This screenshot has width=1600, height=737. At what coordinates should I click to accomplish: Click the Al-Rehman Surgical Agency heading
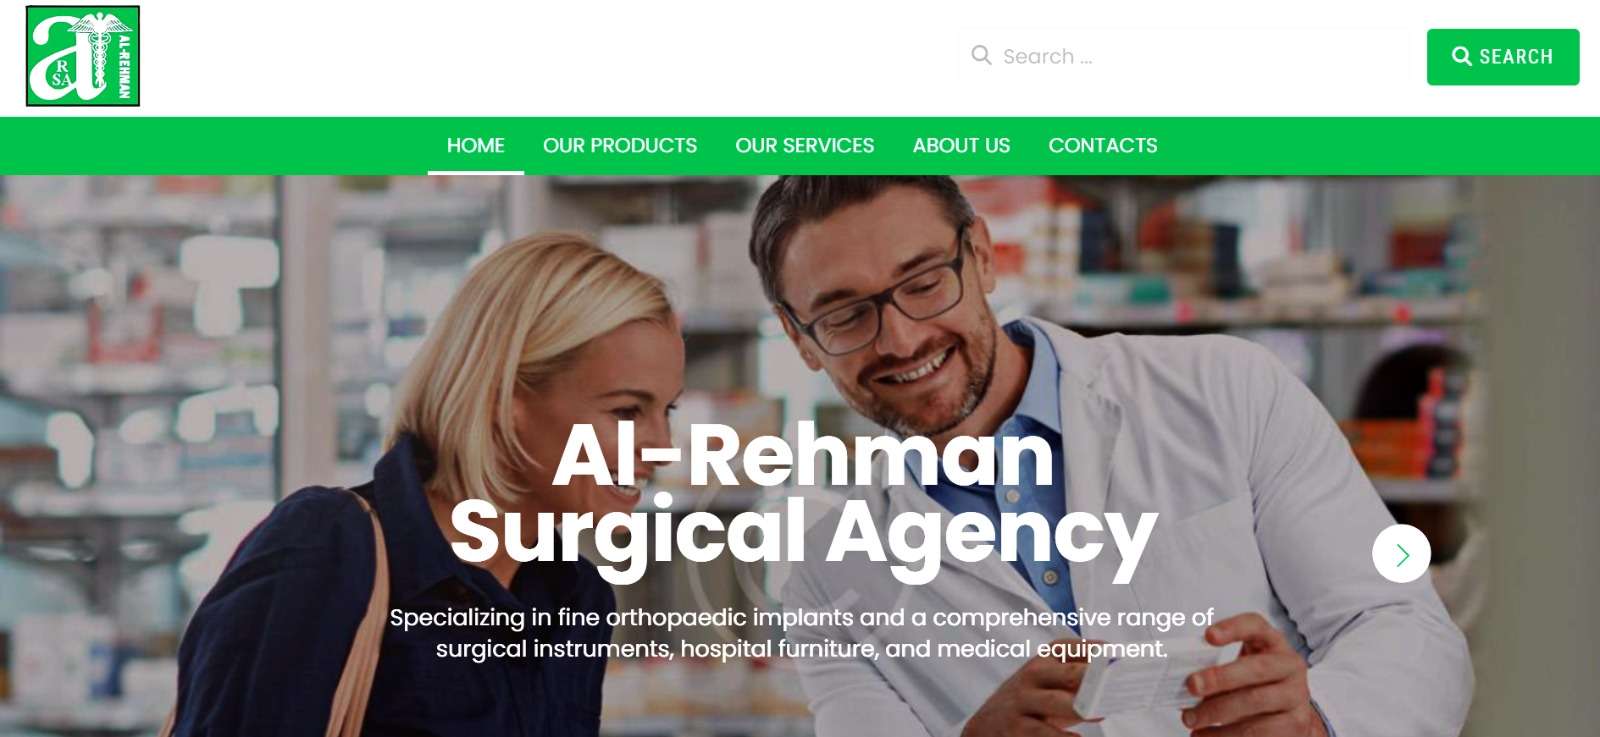point(804,495)
